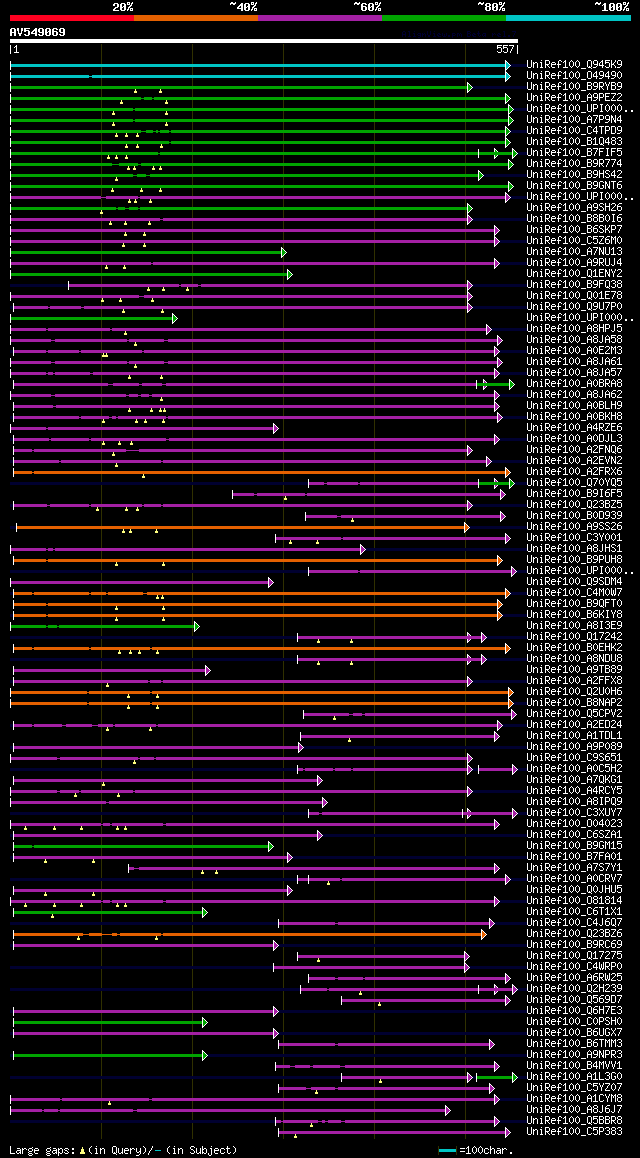Viewport: 640px width, 1158px height.
Task: Select the UniRef100_A9SS26 label
Action: point(574,527)
